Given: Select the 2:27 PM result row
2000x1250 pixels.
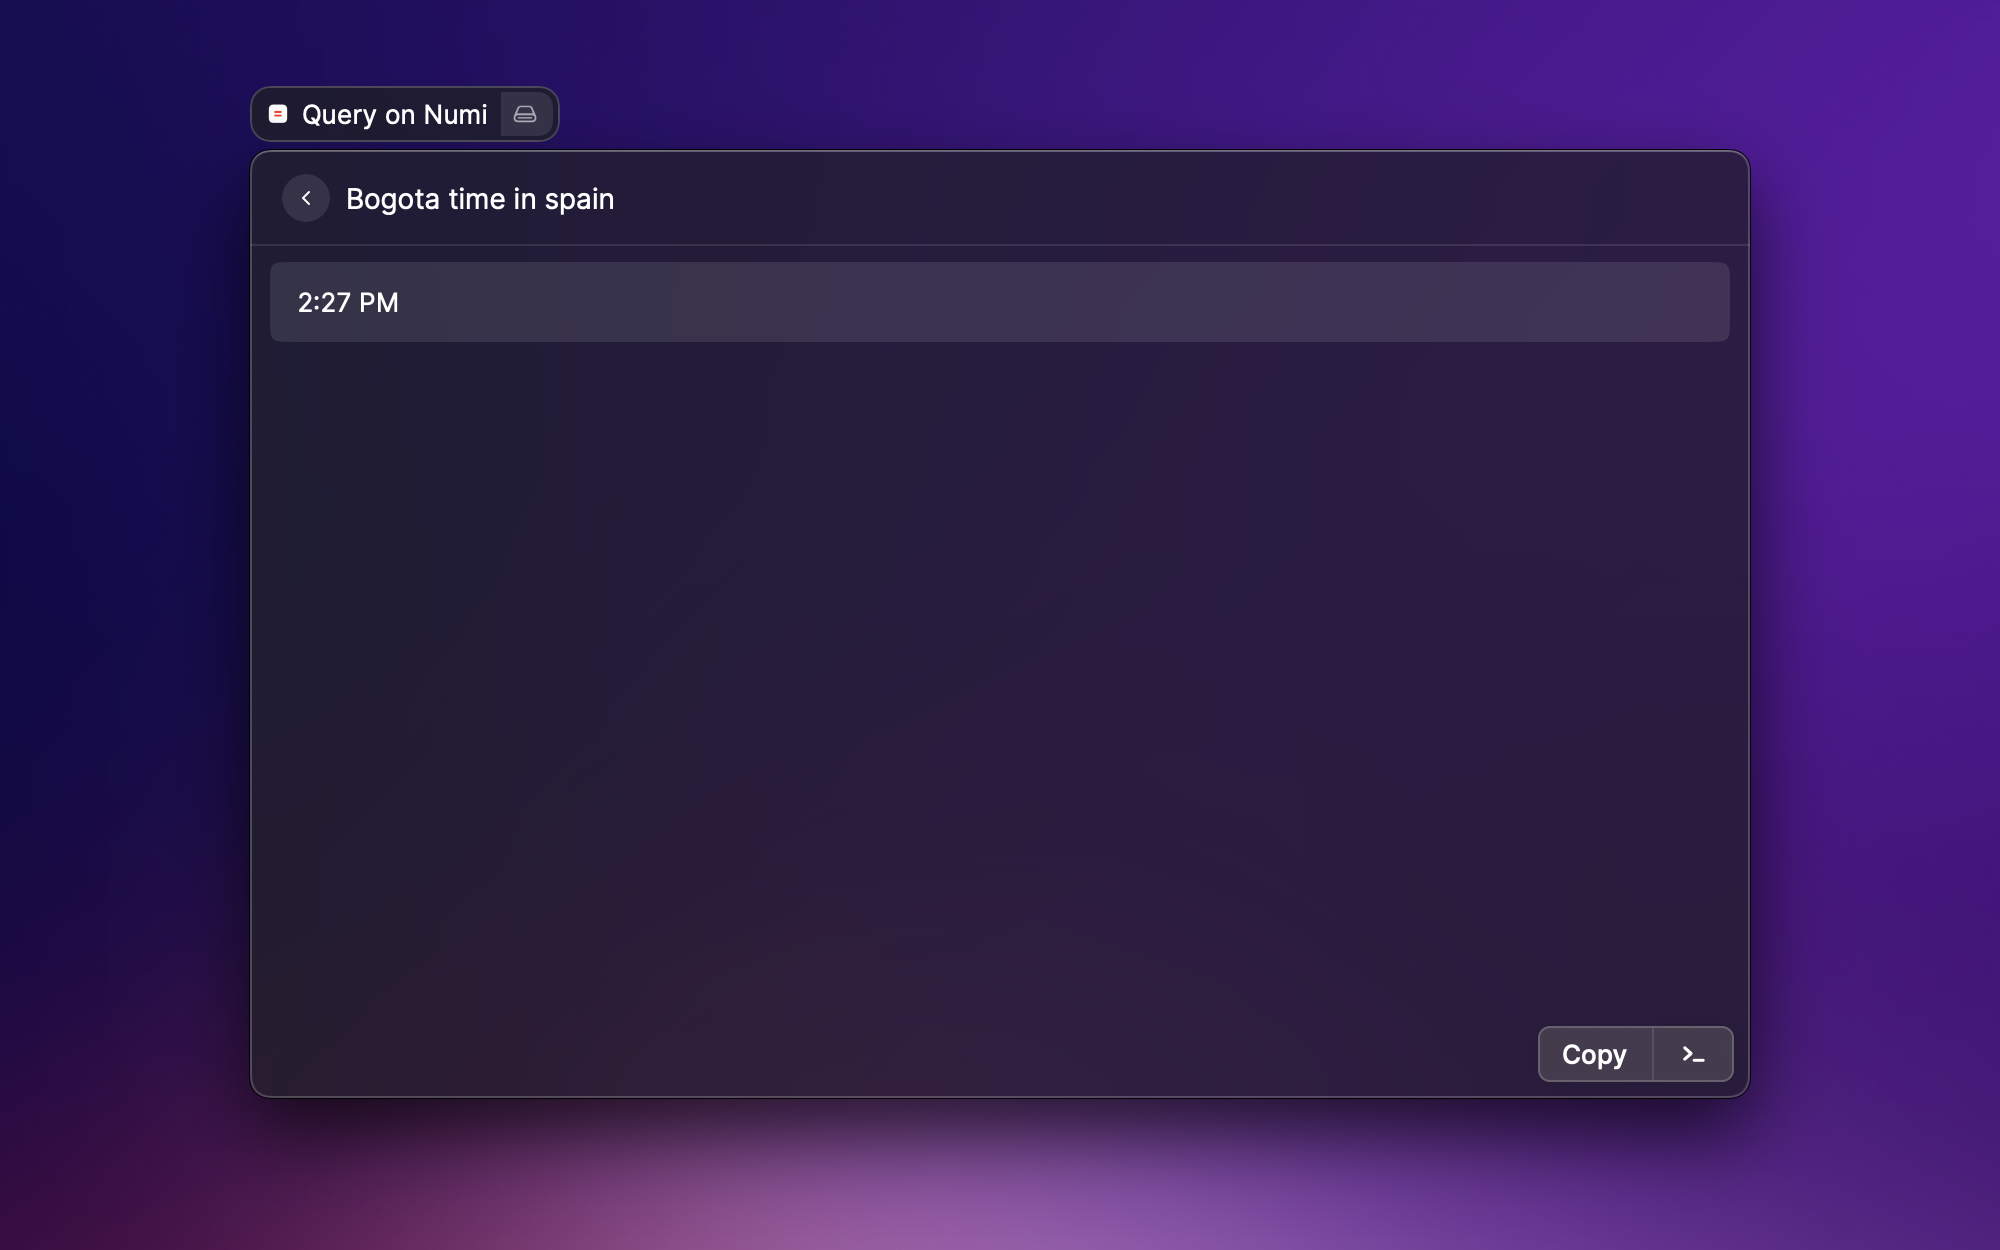Looking at the screenshot, I should [x=999, y=302].
